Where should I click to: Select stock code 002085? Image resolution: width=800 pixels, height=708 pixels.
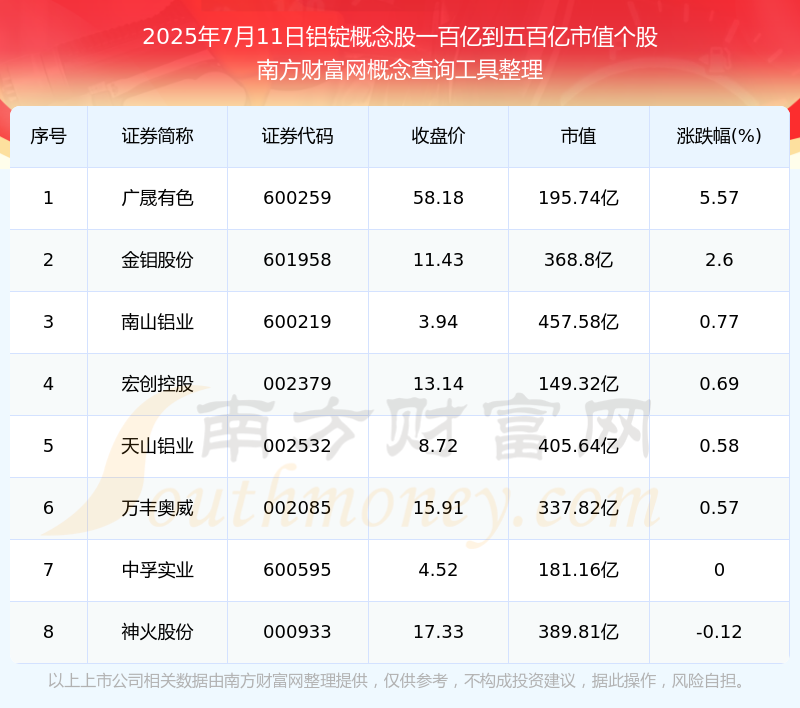tap(297, 508)
